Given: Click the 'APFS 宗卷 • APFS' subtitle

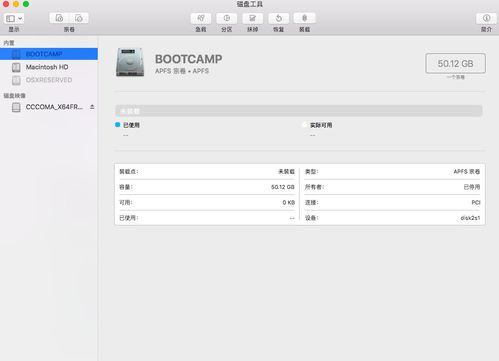Looking at the screenshot, I should coord(182,71).
